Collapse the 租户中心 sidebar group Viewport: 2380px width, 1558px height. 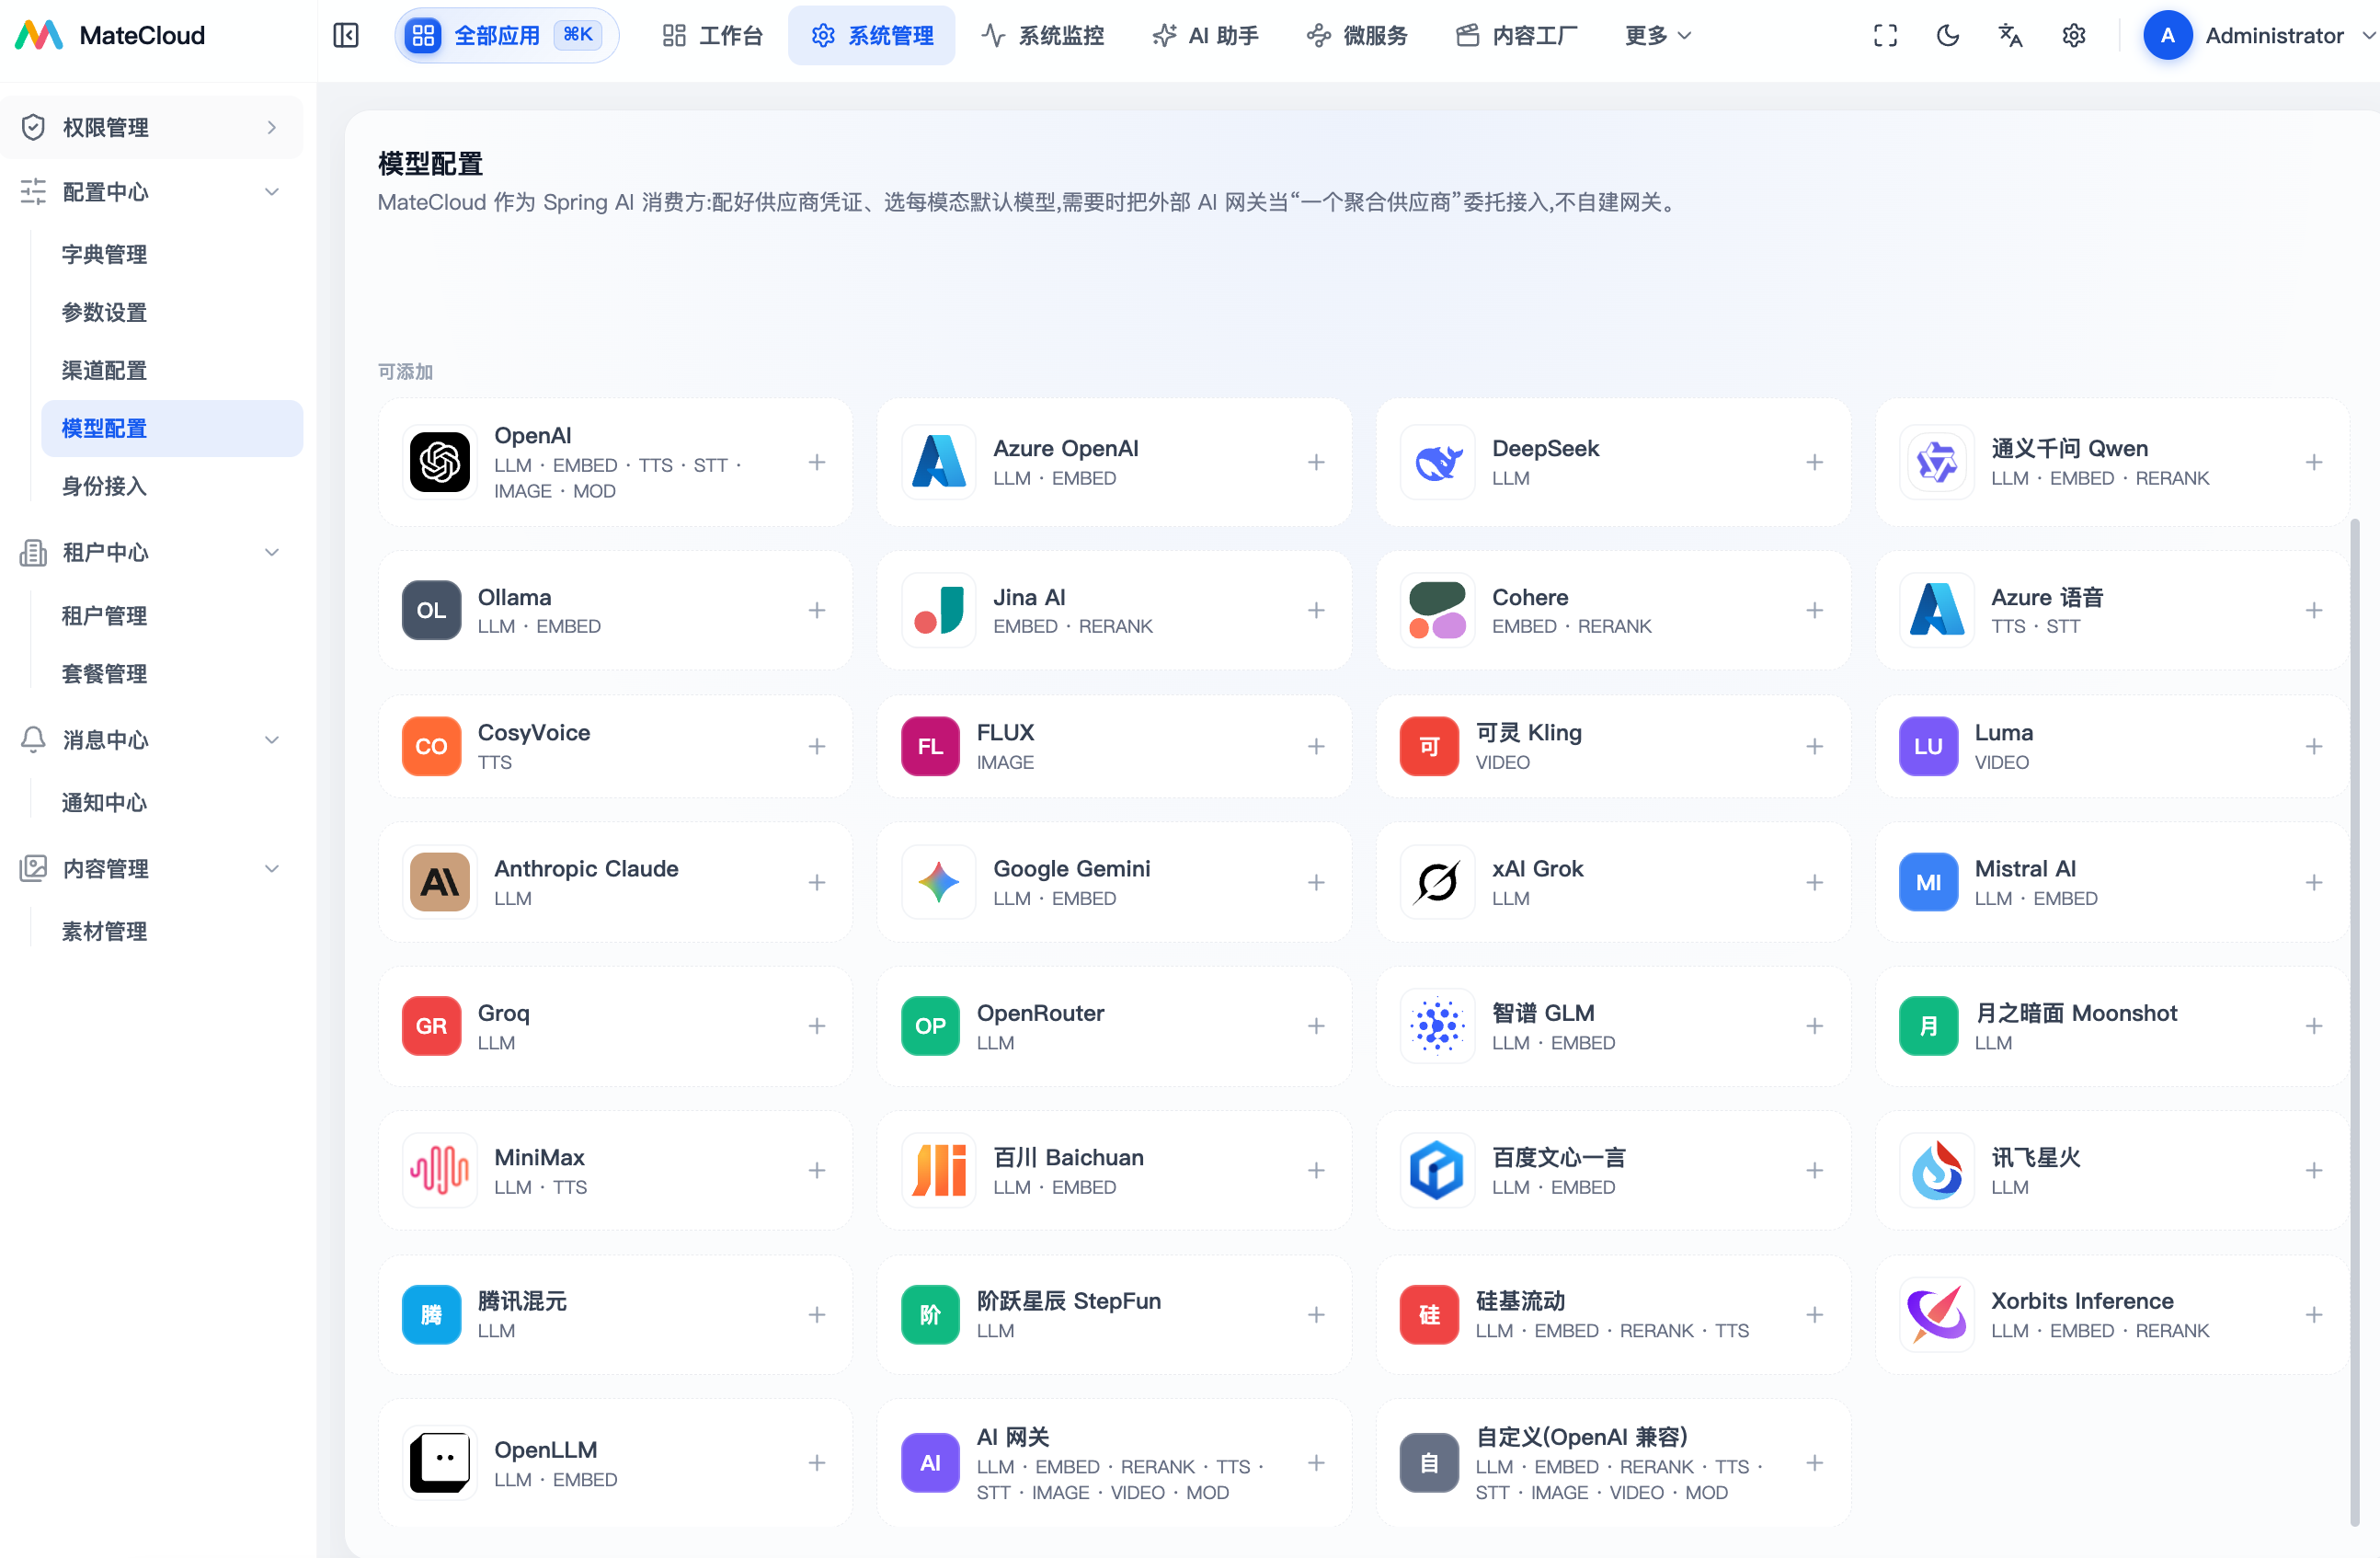(x=152, y=552)
